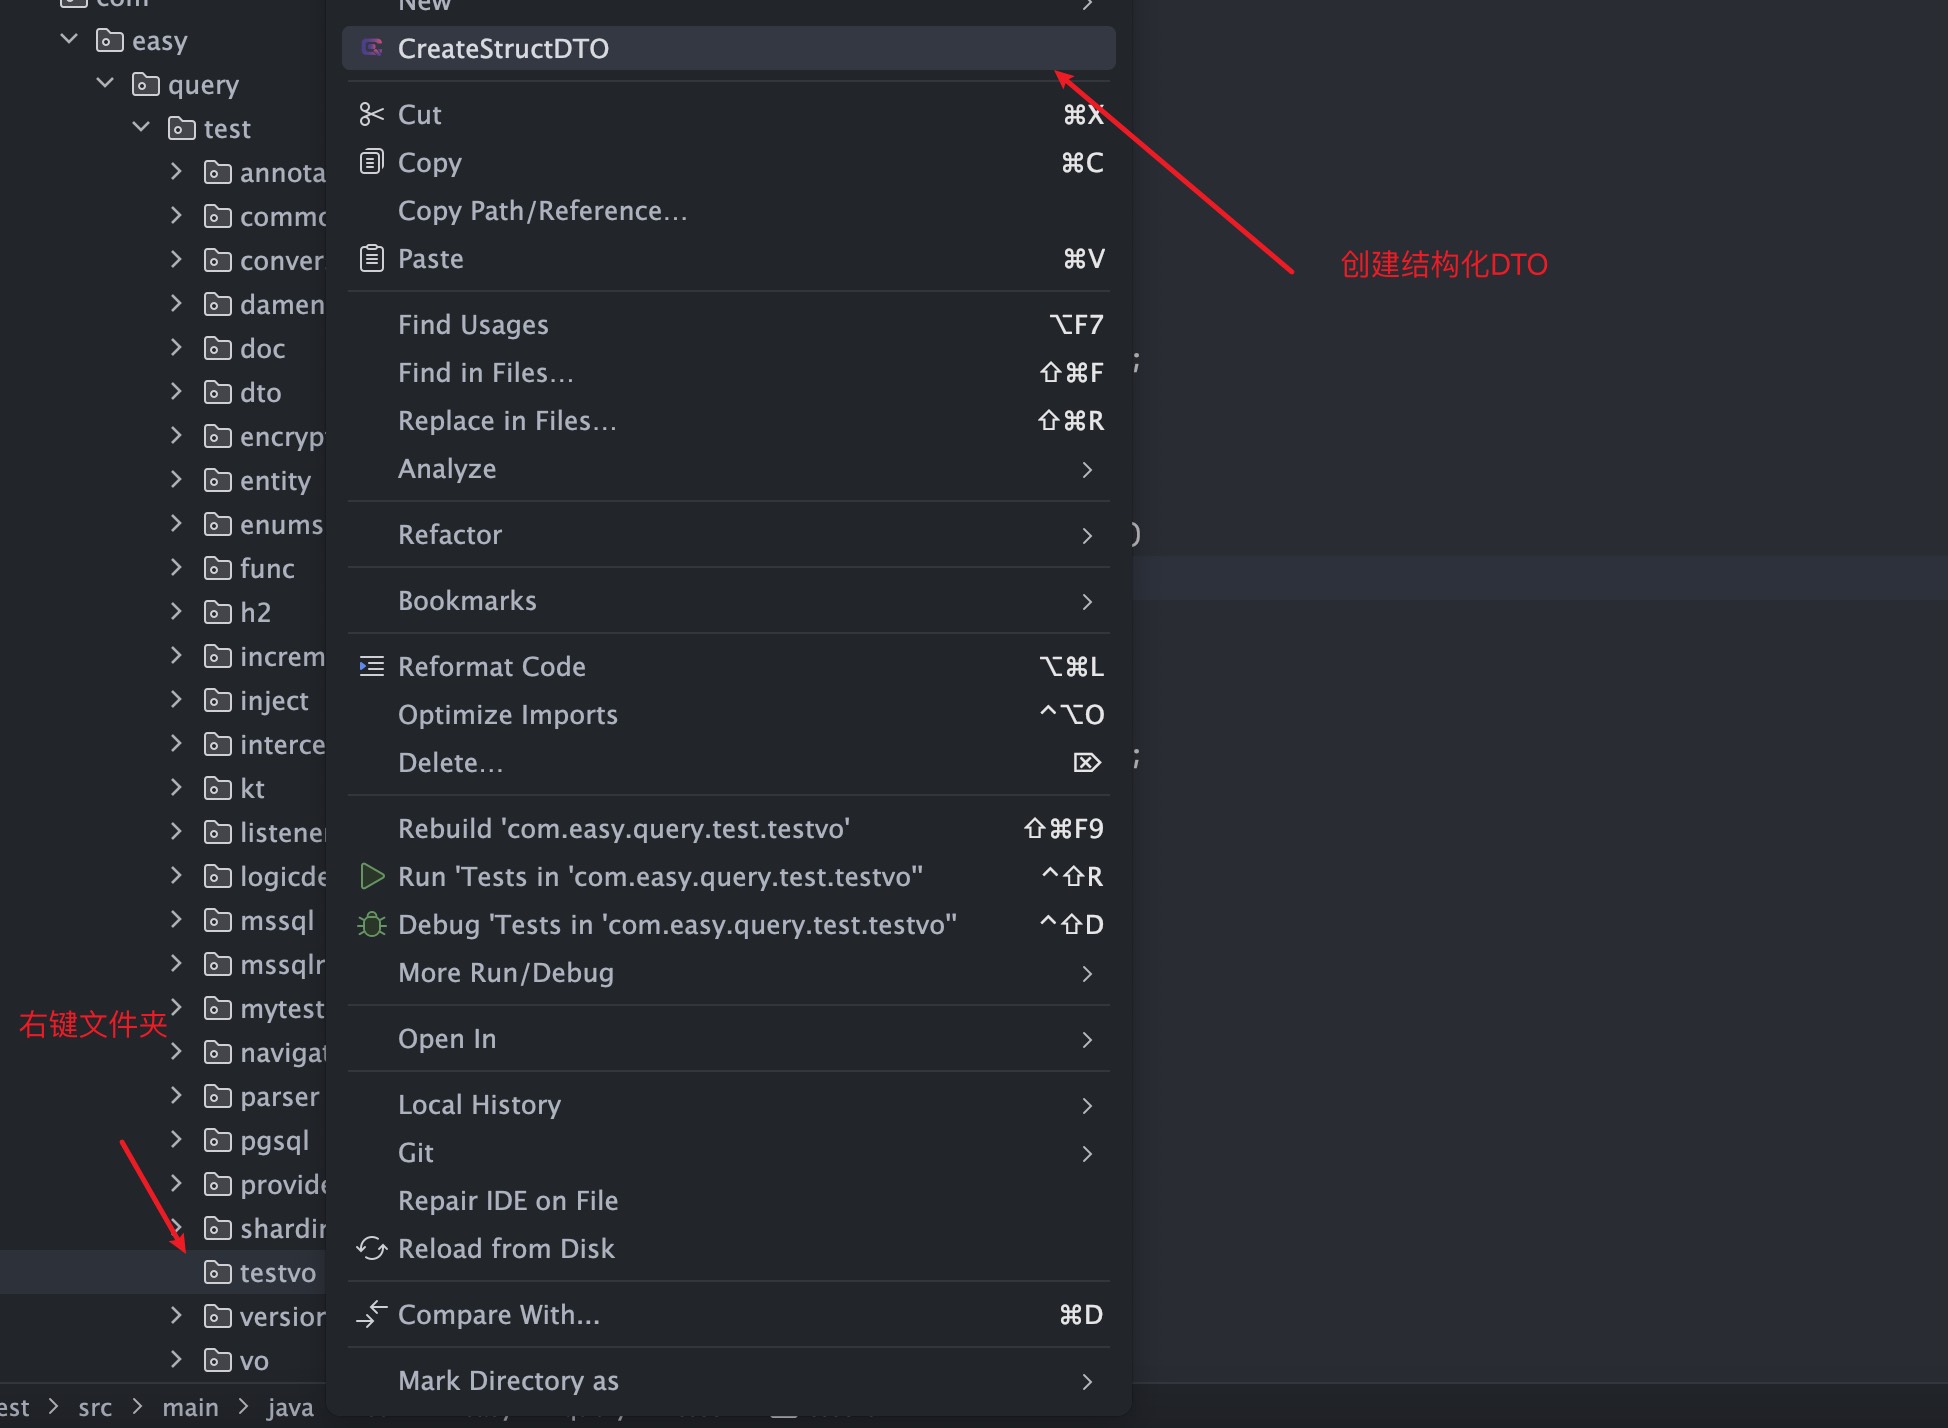This screenshot has height=1428, width=1948.
Task: Collapse the easy package chevron
Action: pos(69,39)
